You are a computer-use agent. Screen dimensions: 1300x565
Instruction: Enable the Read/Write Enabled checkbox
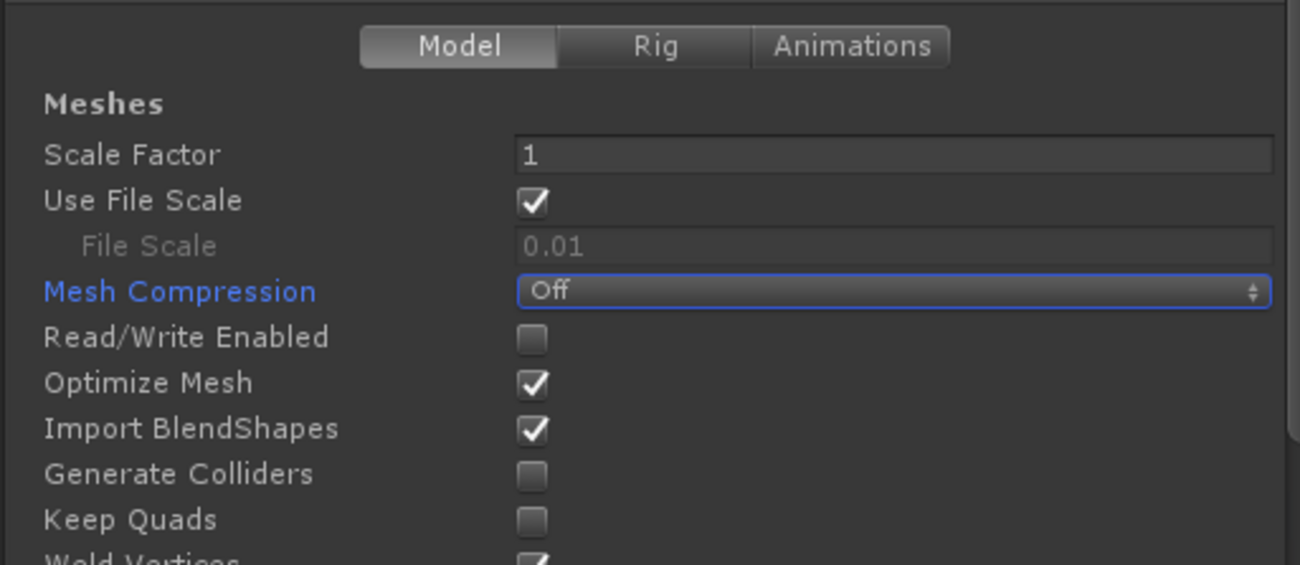click(x=532, y=338)
